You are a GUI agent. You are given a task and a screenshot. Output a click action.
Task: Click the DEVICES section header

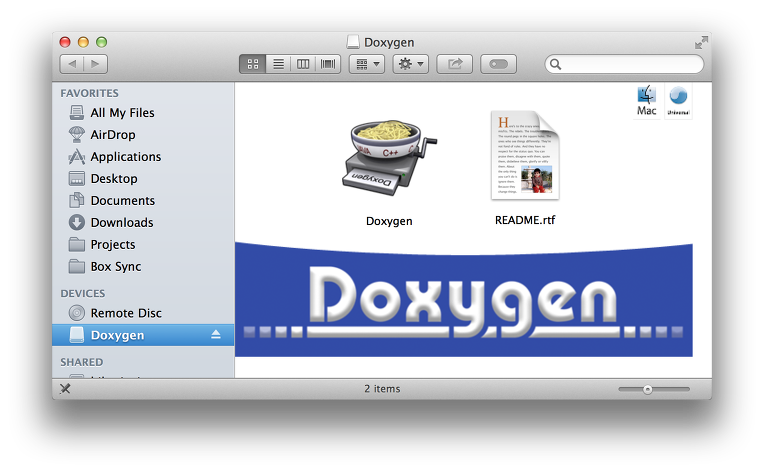tap(82, 293)
